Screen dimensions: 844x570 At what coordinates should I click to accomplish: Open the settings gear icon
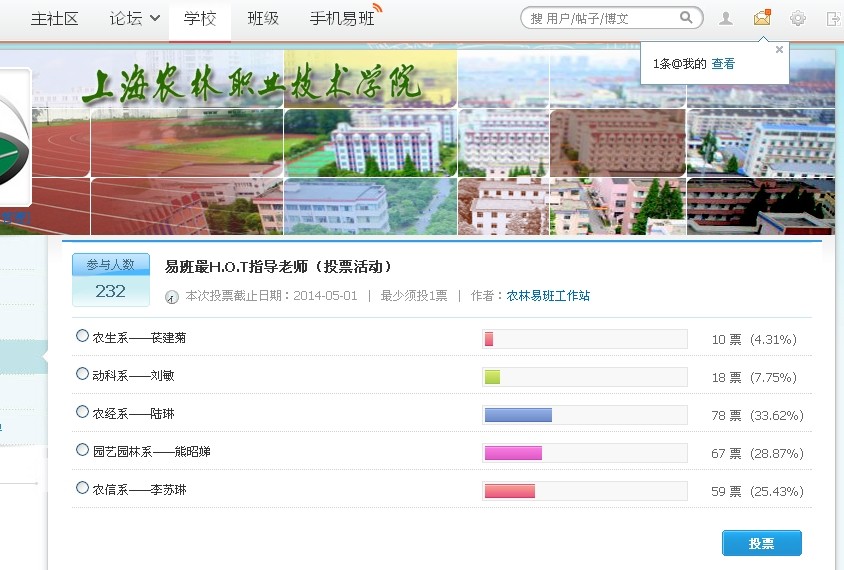(x=797, y=18)
